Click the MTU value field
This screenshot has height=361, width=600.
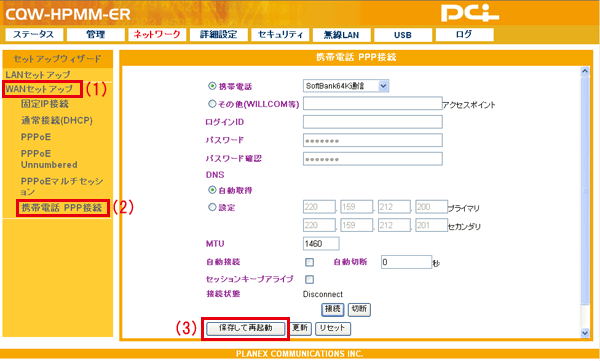321,243
